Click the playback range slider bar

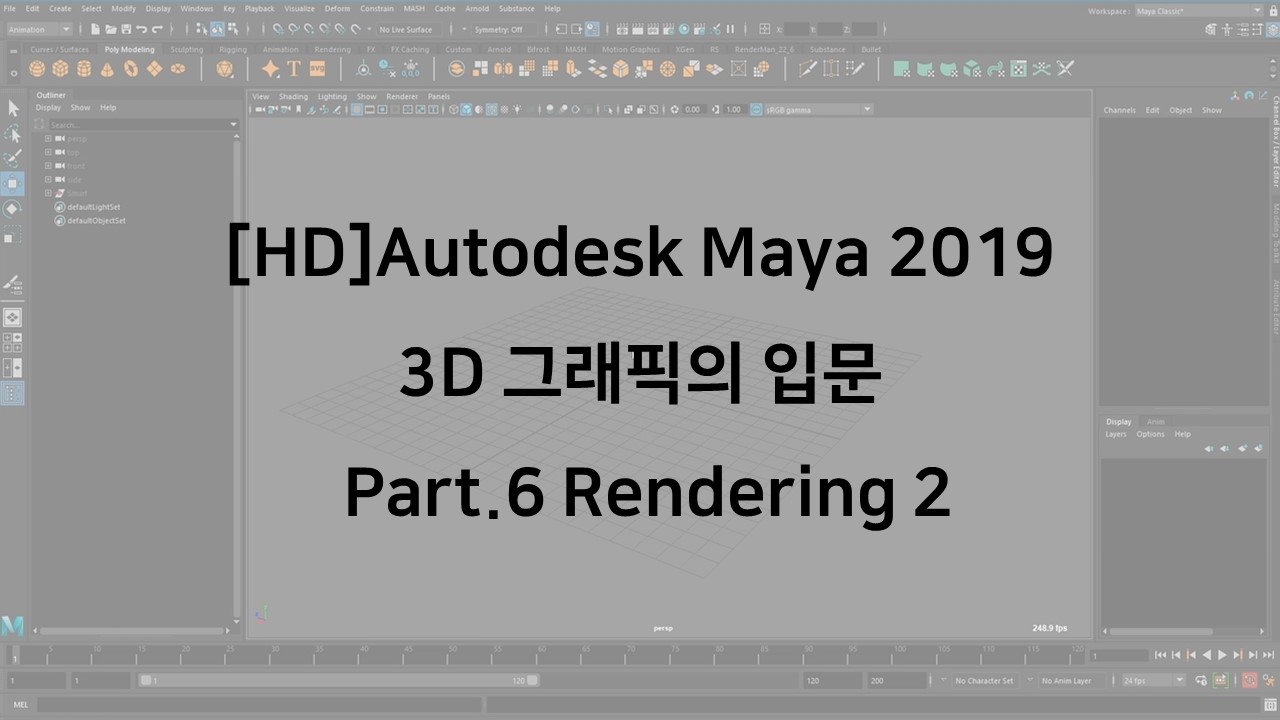(x=339, y=680)
